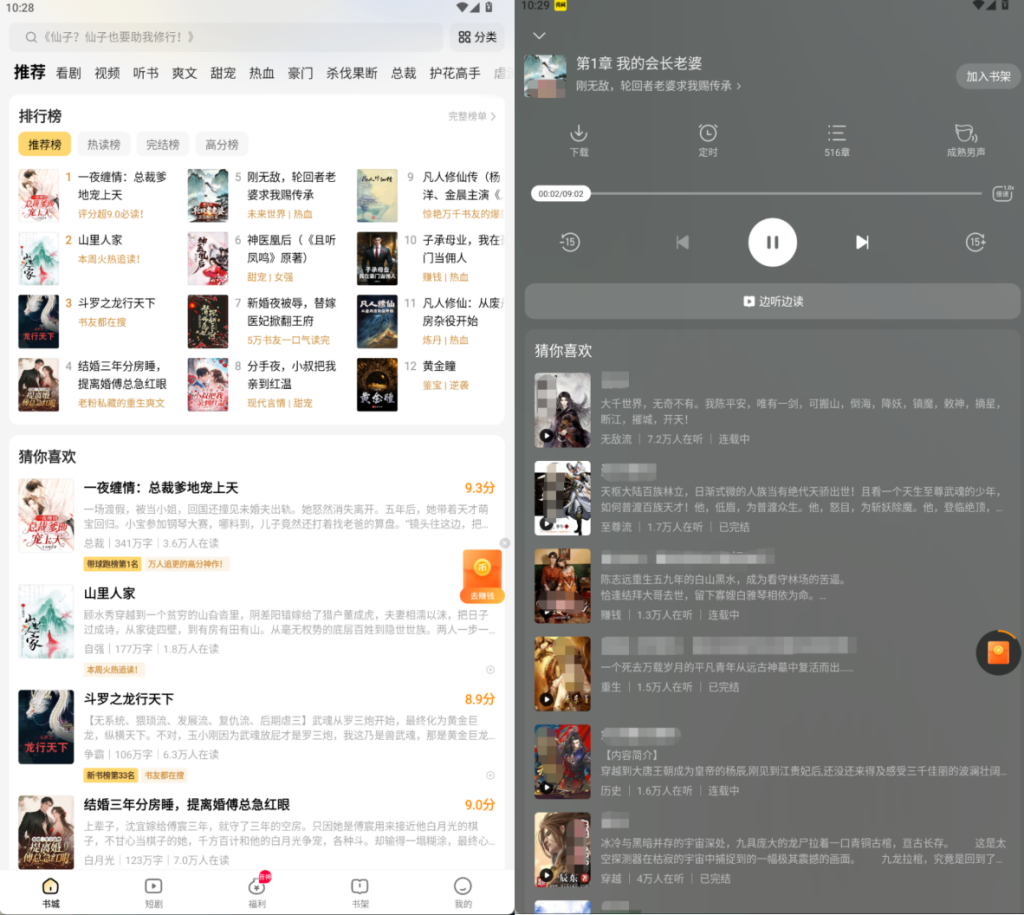Viewport: 1024px width, 915px height.
Task: Toggle the playback speed (倍速) control
Action: coord(1002,193)
